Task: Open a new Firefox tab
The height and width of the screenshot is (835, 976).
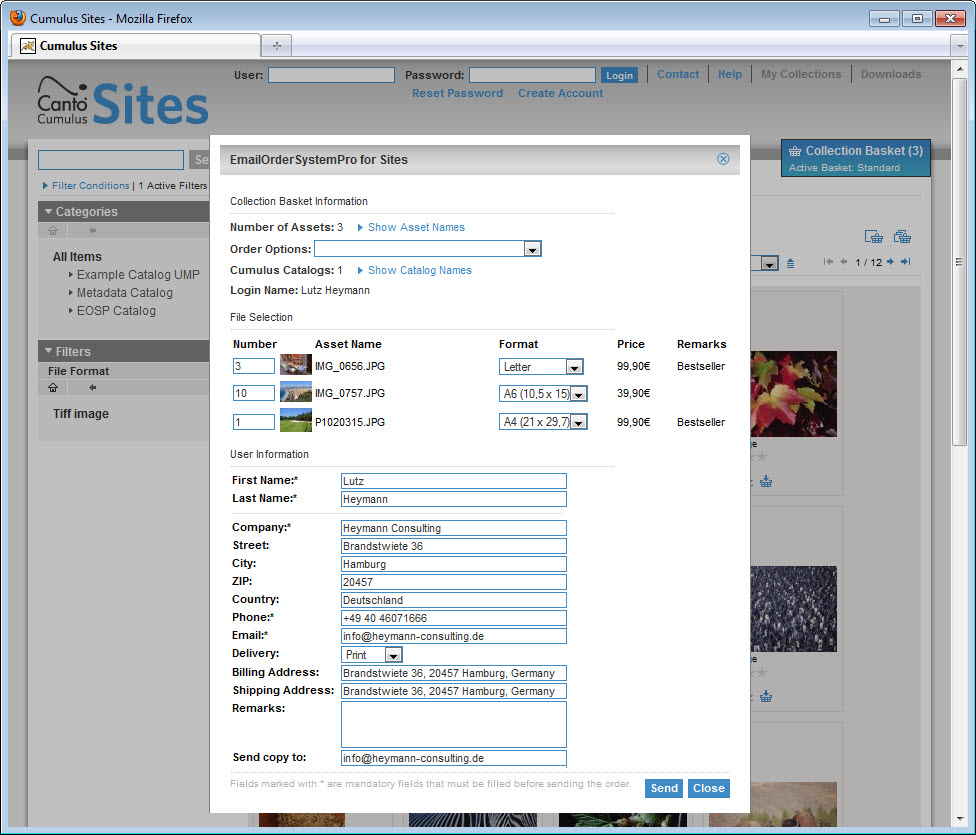Action: pyautogui.click(x=276, y=45)
